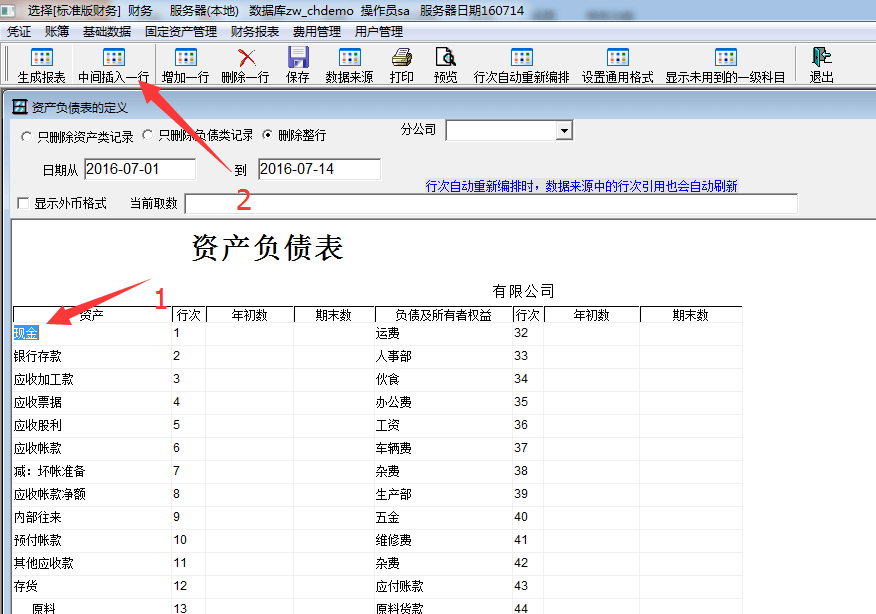Click the 删除一行 red X icon
The image size is (876, 614).
coord(246,58)
